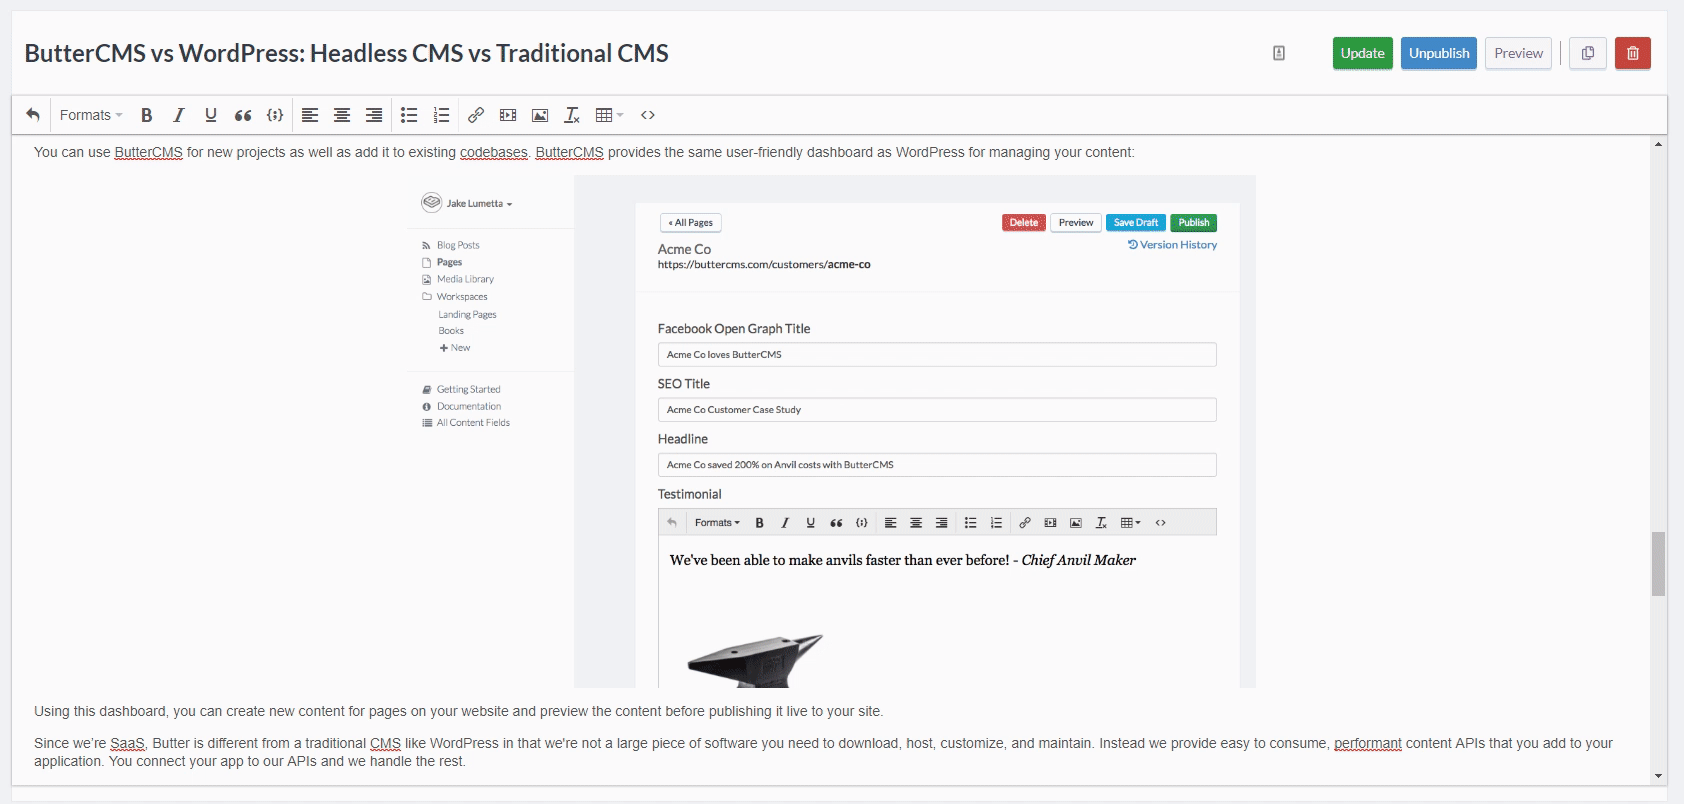Click the green Update button
The width and height of the screenshot is (1684, 804).
(1362, 53)
